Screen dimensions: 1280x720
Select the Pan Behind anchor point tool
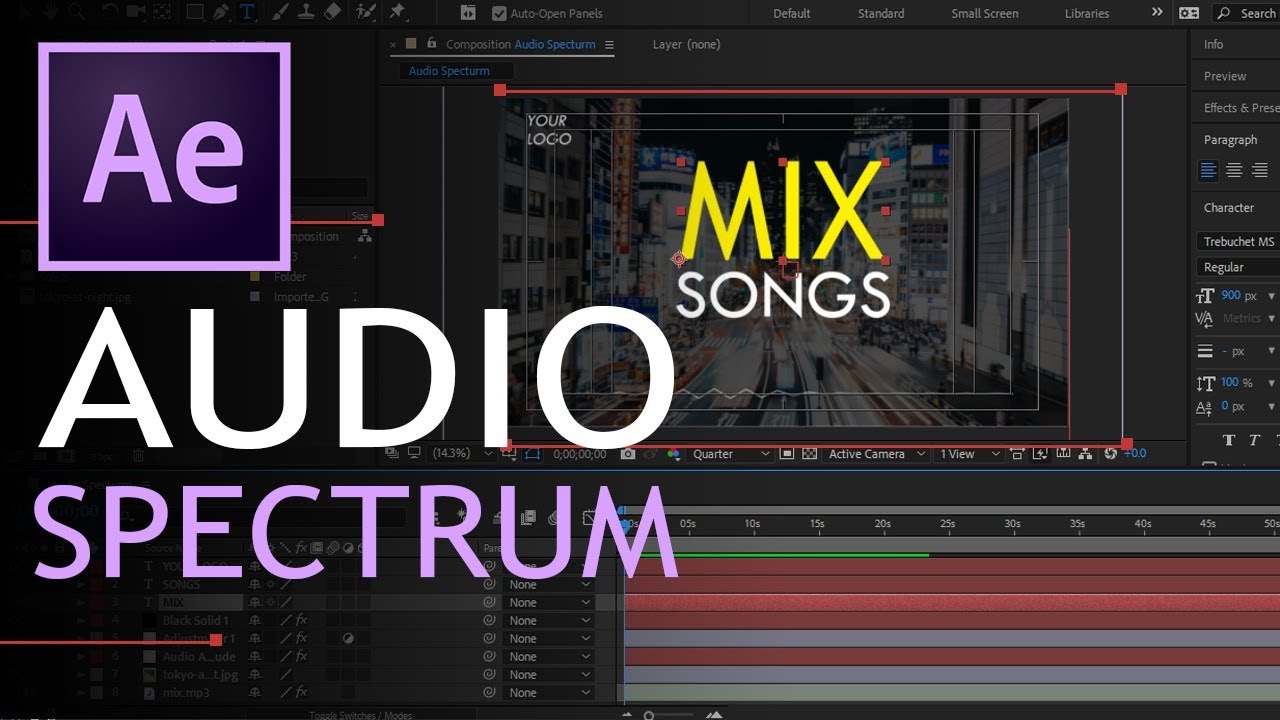coord(161,13)
